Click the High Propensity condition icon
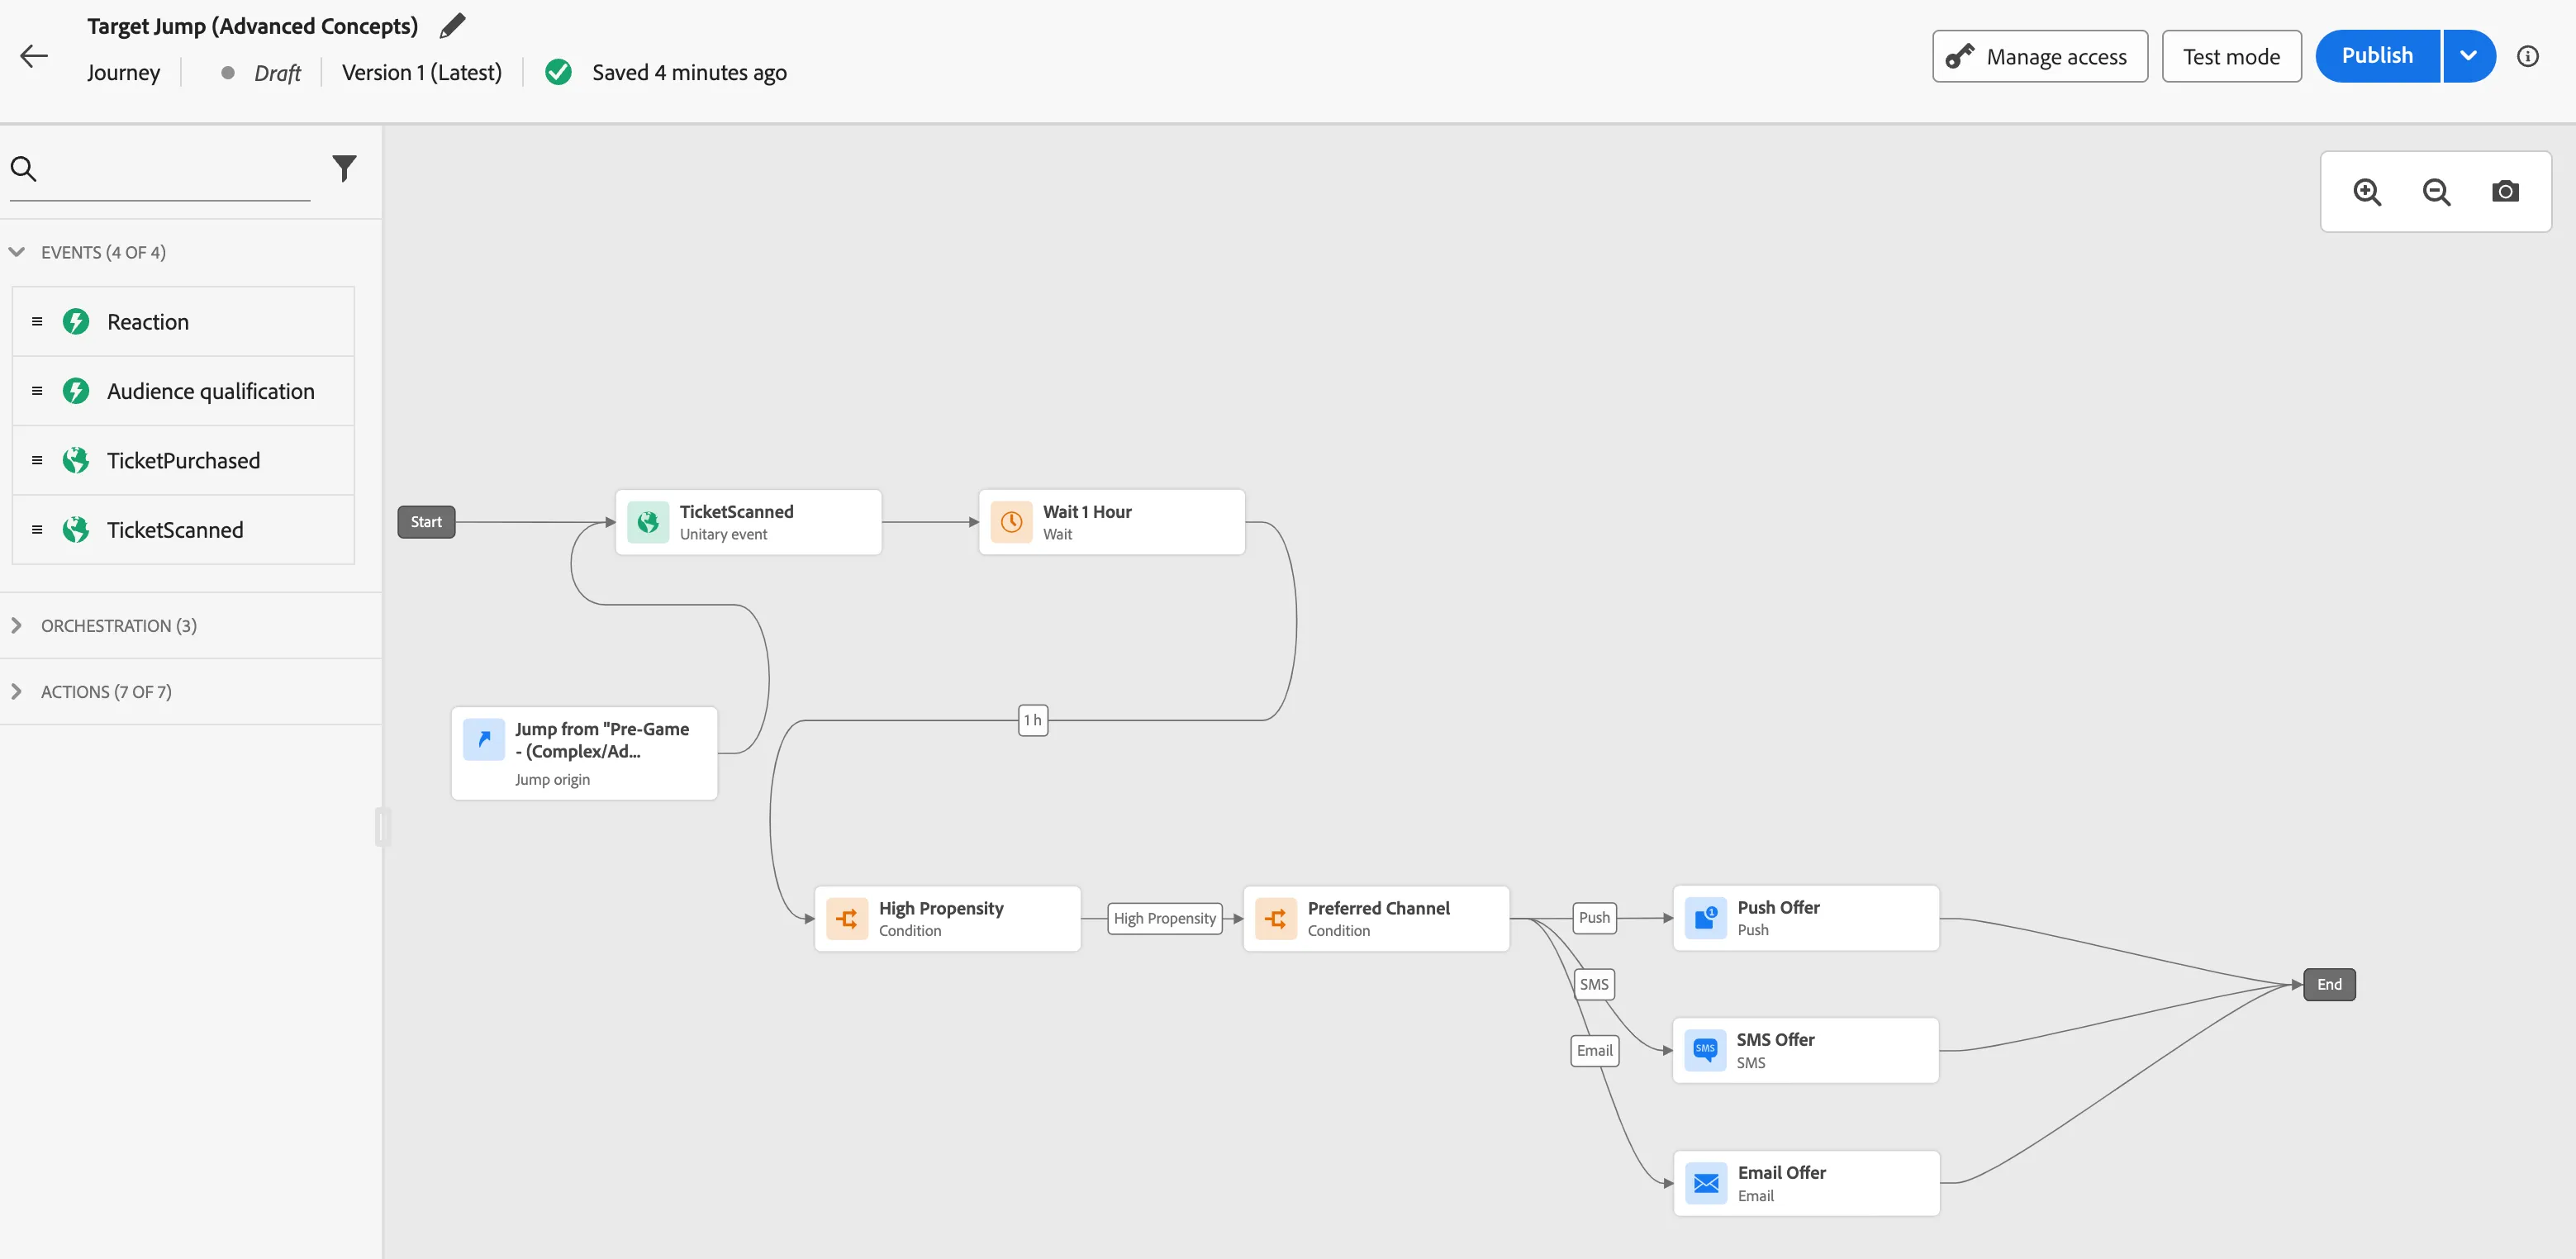The height and width of the screenshot is (1259, 2576). tap(847, 918)
